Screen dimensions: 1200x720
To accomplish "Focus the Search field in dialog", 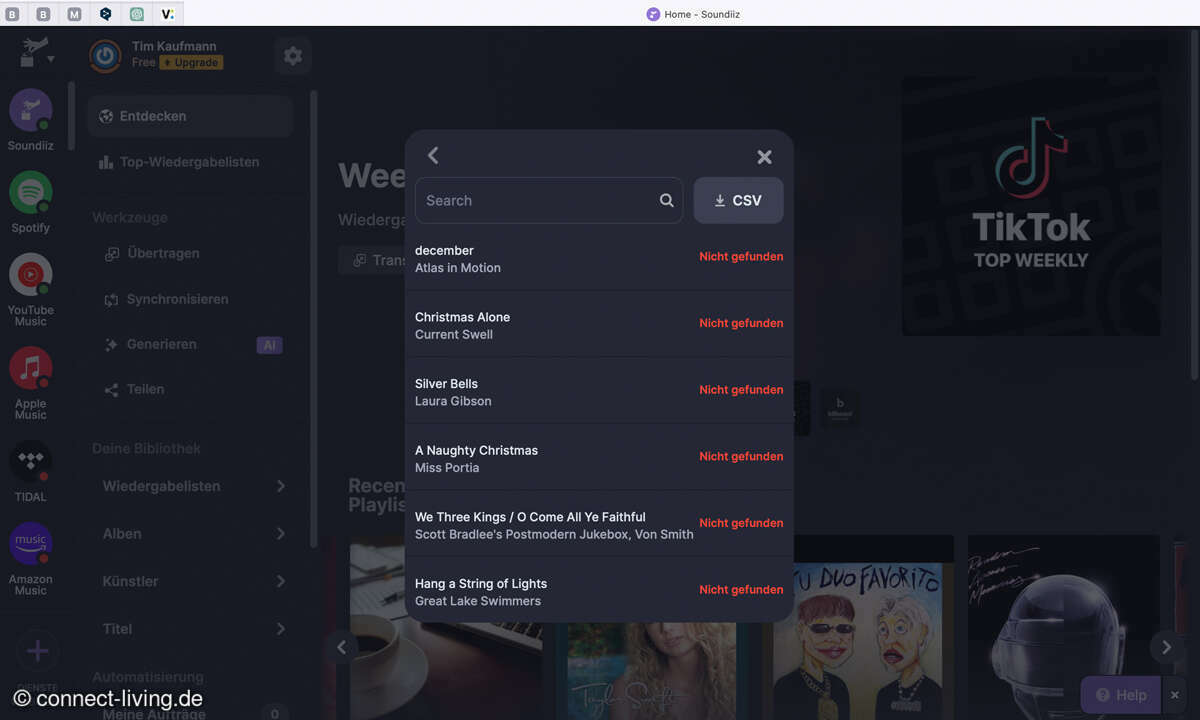I will click(549, 200).
